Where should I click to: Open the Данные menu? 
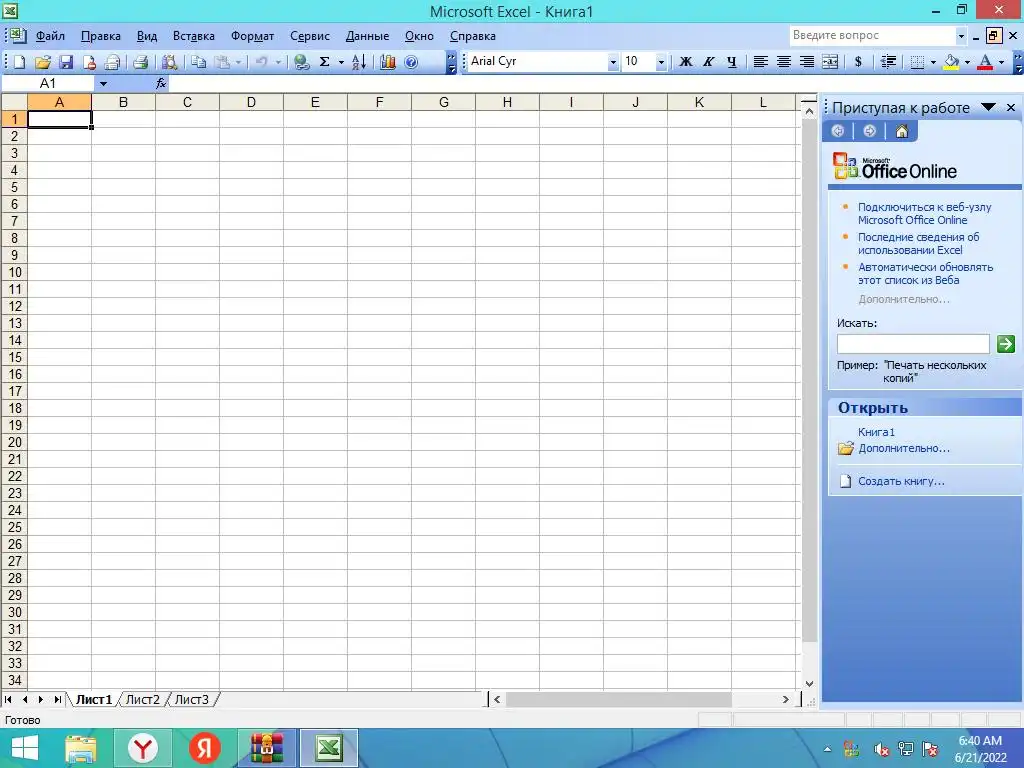coord(367,36)
